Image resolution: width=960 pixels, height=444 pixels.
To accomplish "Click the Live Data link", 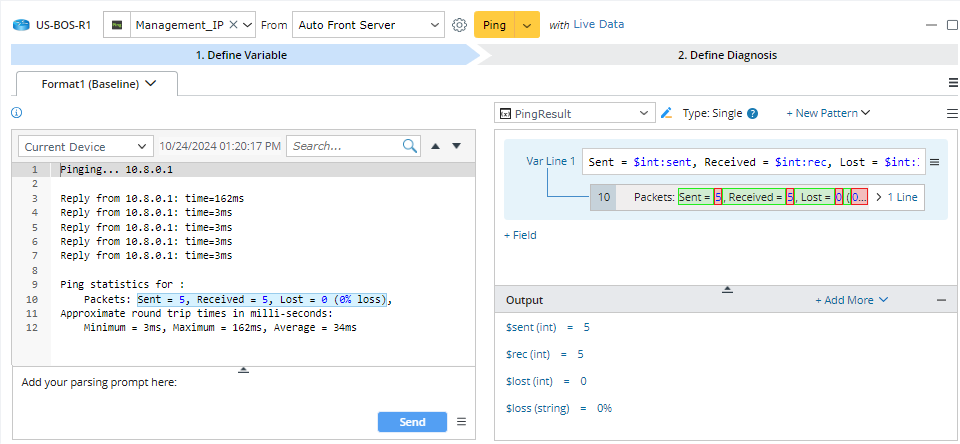I will pos(598,25).
